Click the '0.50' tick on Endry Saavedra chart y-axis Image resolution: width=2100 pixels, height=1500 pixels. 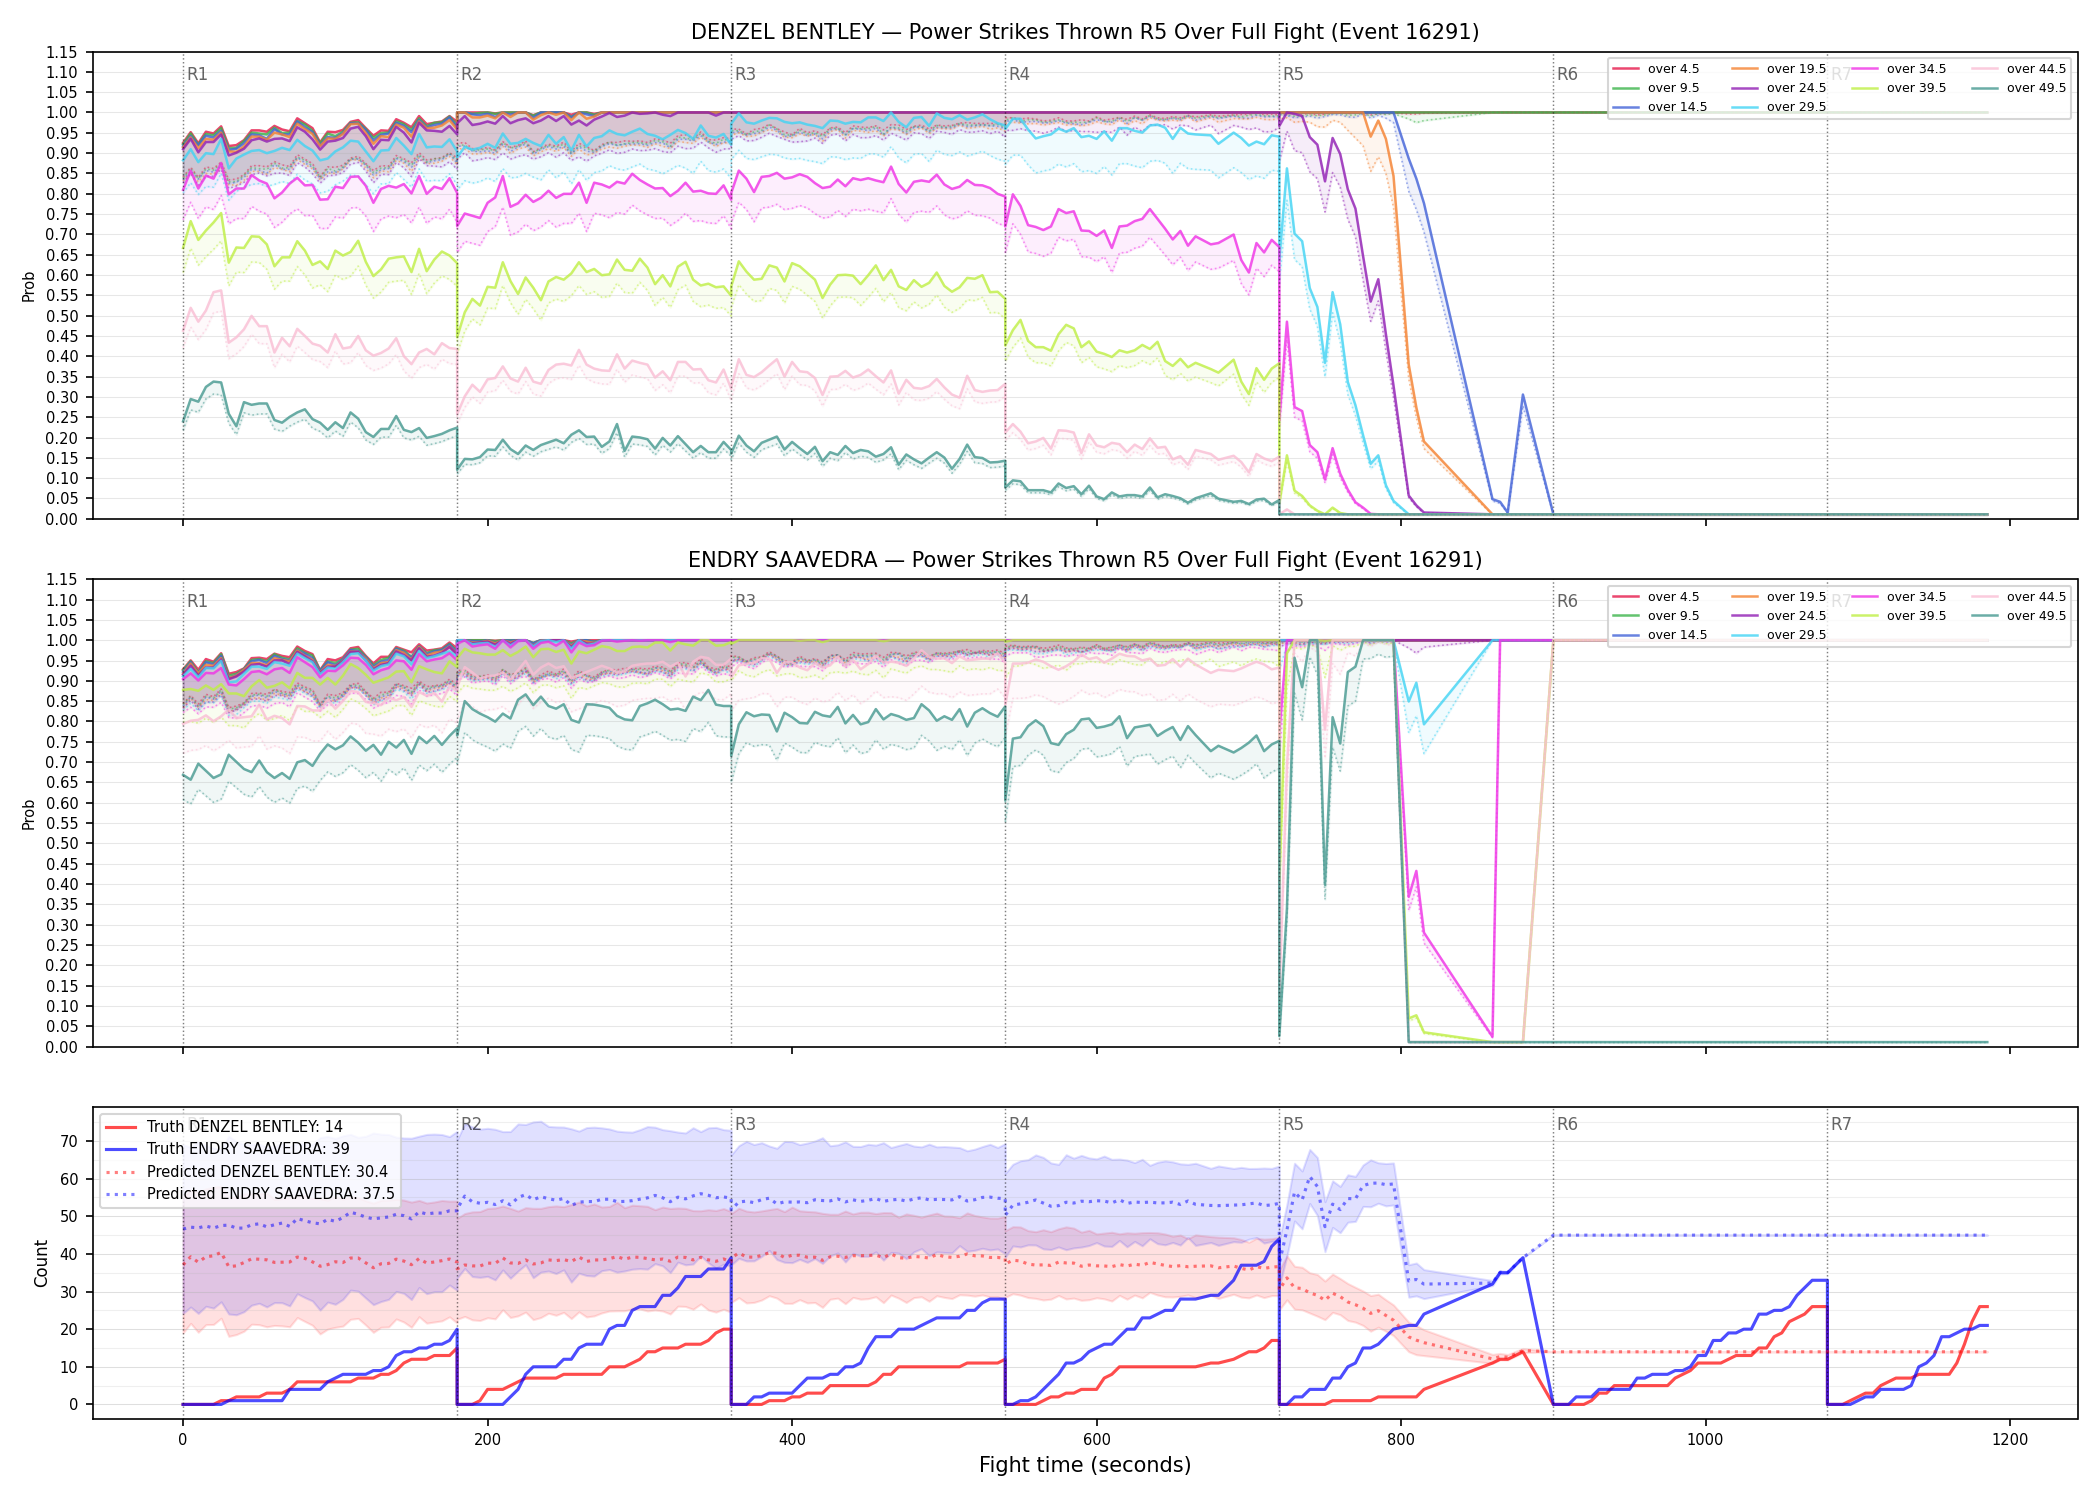61,844
